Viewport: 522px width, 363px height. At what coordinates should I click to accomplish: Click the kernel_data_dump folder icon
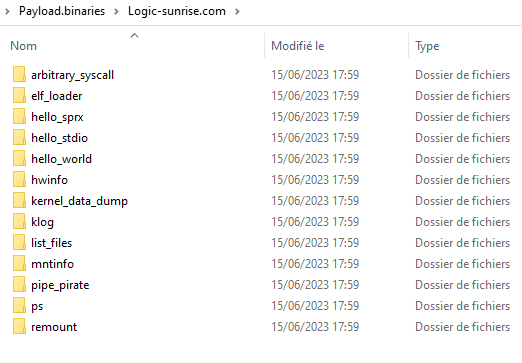19,200
